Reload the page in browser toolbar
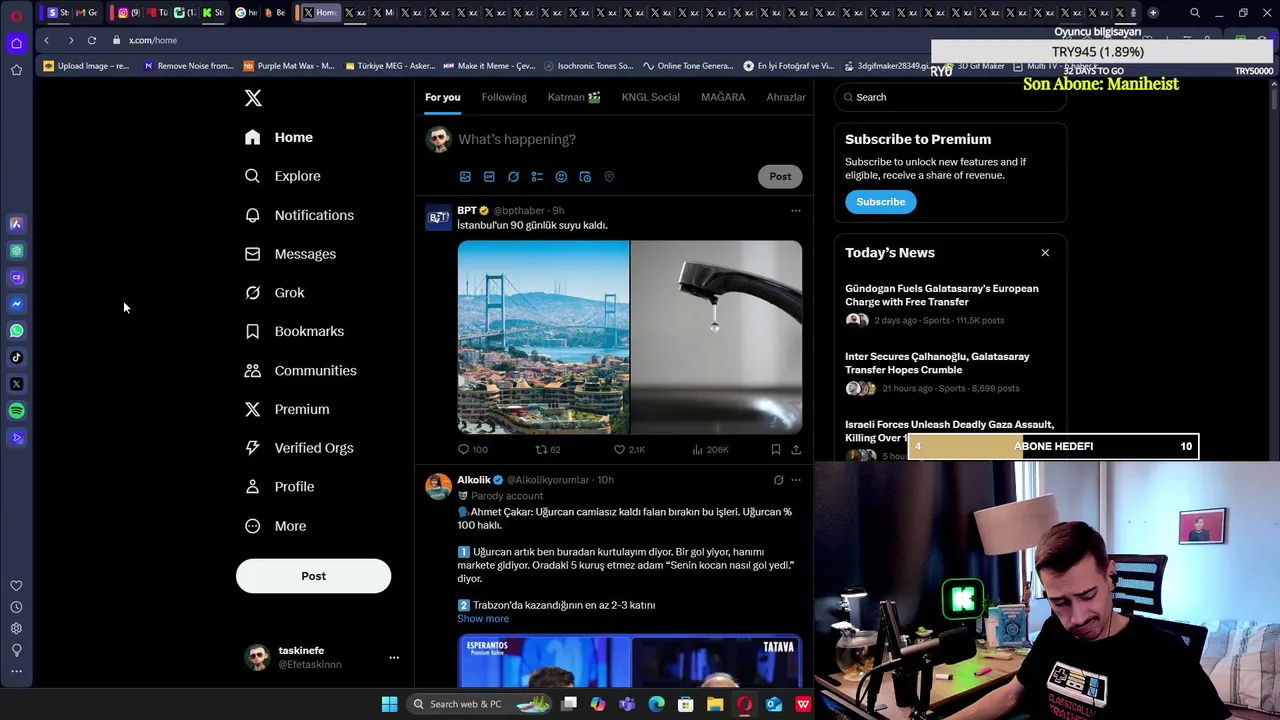The height and width of the screenshot is (720, 1280). (x=92, y=40)
